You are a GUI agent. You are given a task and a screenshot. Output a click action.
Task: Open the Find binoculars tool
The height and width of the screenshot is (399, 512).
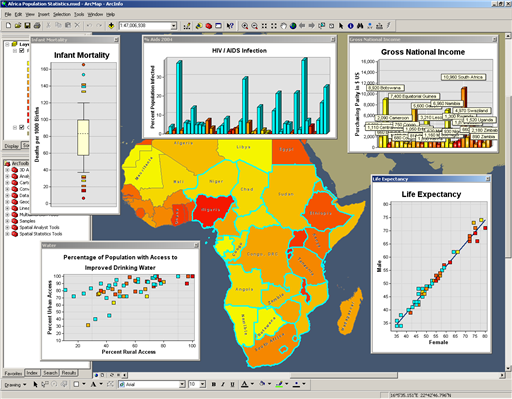360,26
